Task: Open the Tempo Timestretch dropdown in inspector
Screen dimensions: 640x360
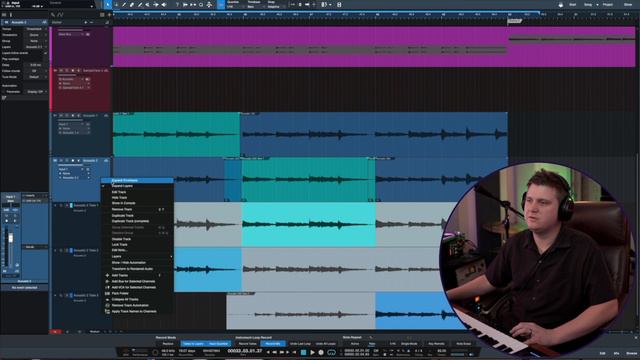Action: [x=35, y=29]
